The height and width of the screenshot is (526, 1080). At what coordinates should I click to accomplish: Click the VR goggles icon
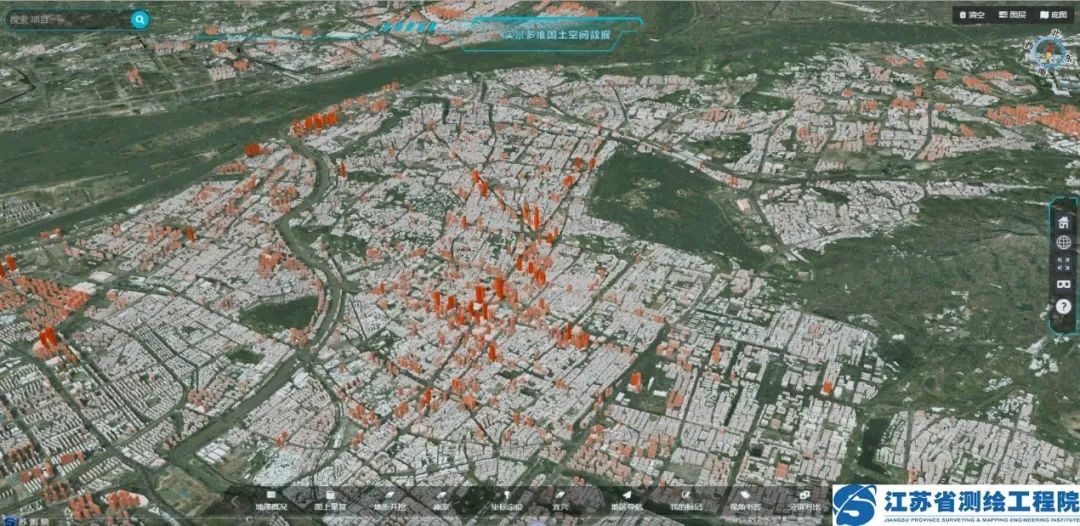1063,285
